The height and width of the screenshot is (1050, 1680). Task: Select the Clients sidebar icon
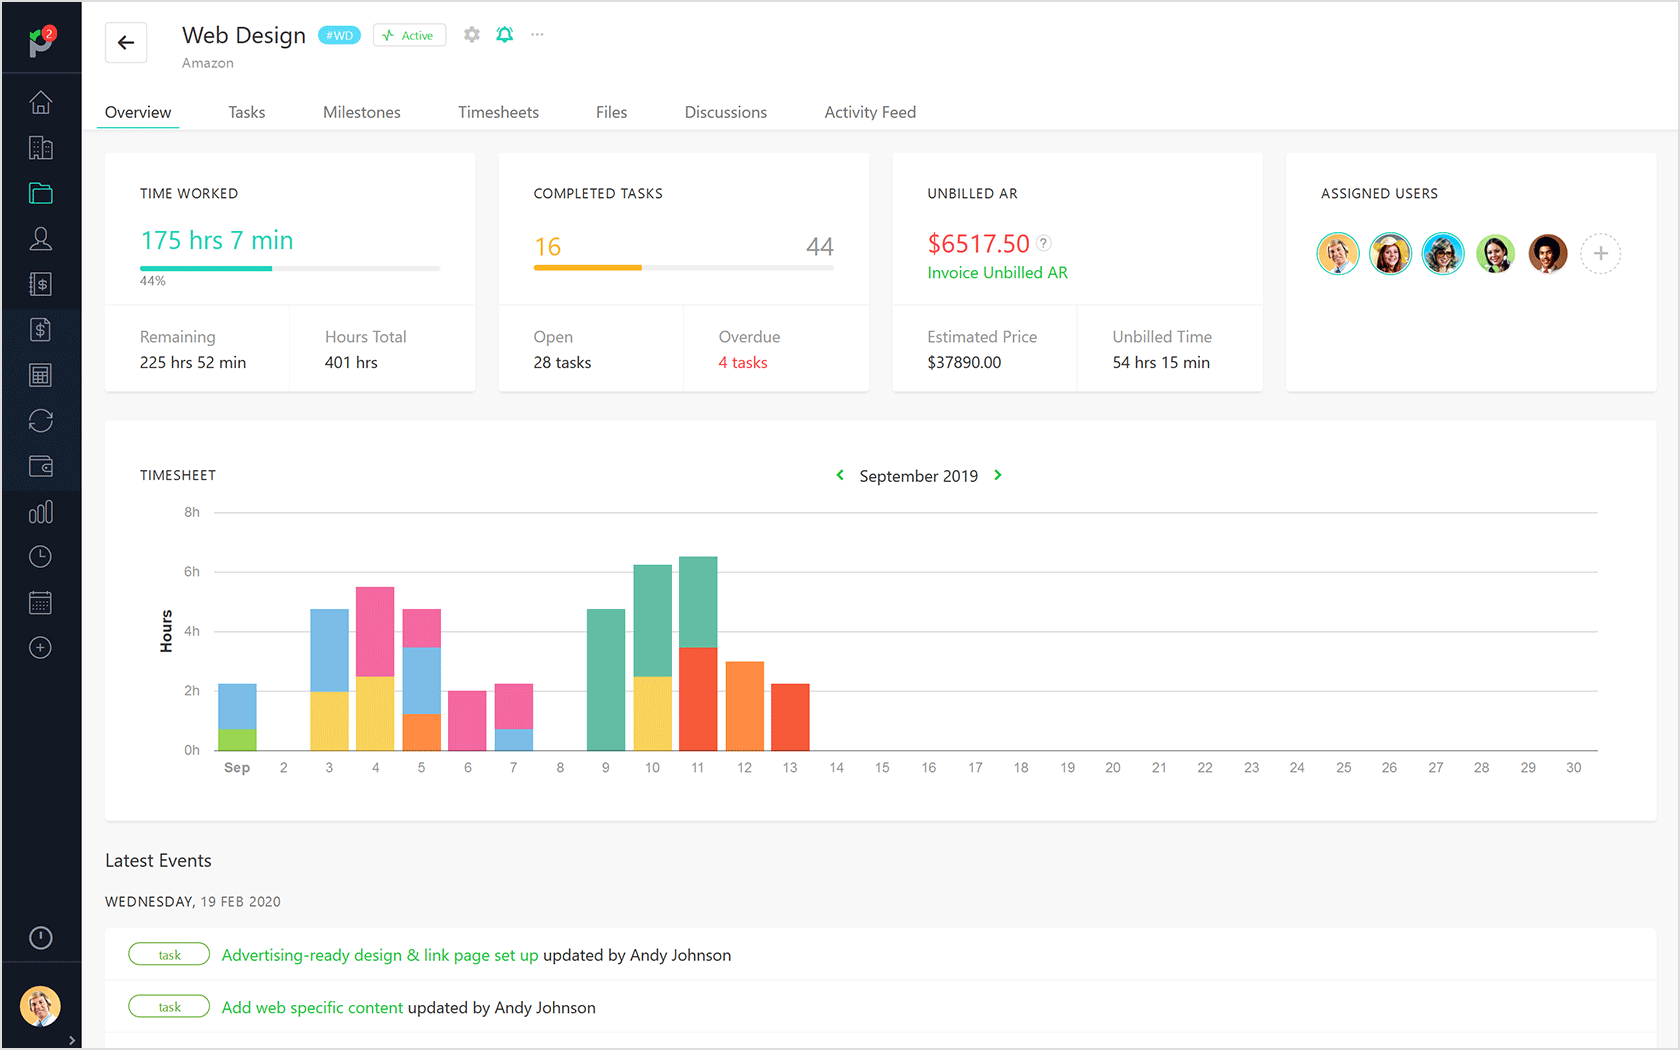pyautogui.click(x=40, y=147)
